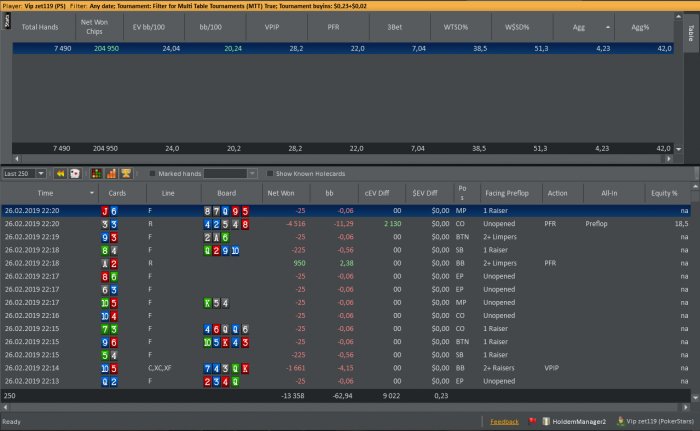Viewport: 700px width, 431px height.
Task: Toggle Show Known Holecards checkbox
Action: click(270, 174)
